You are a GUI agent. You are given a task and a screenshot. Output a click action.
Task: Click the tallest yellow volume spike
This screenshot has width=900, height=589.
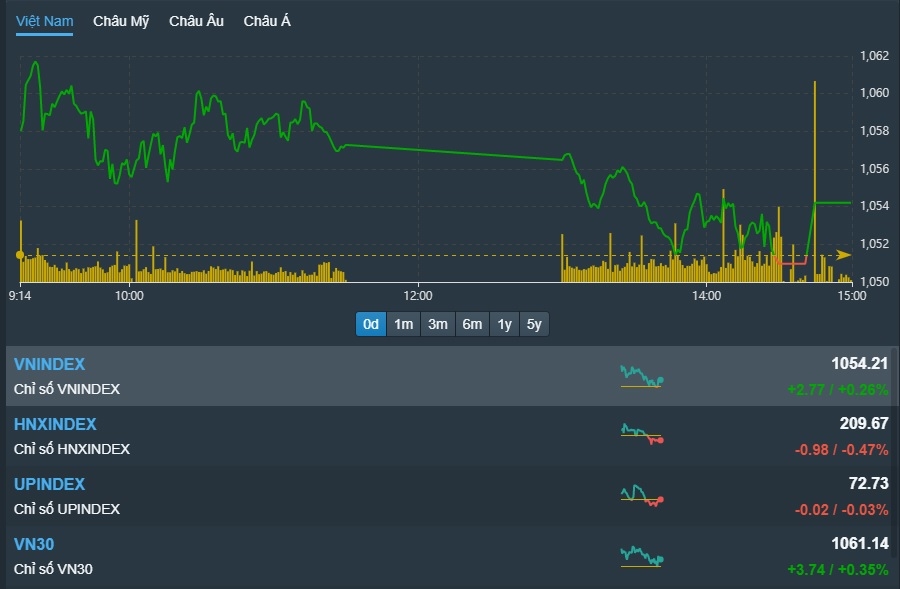click(815, 150)
